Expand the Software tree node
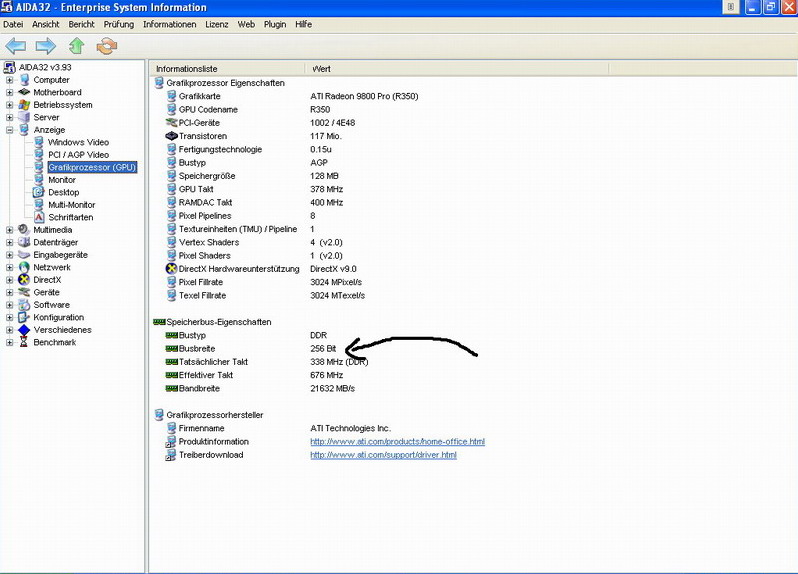 click(9, 305)
